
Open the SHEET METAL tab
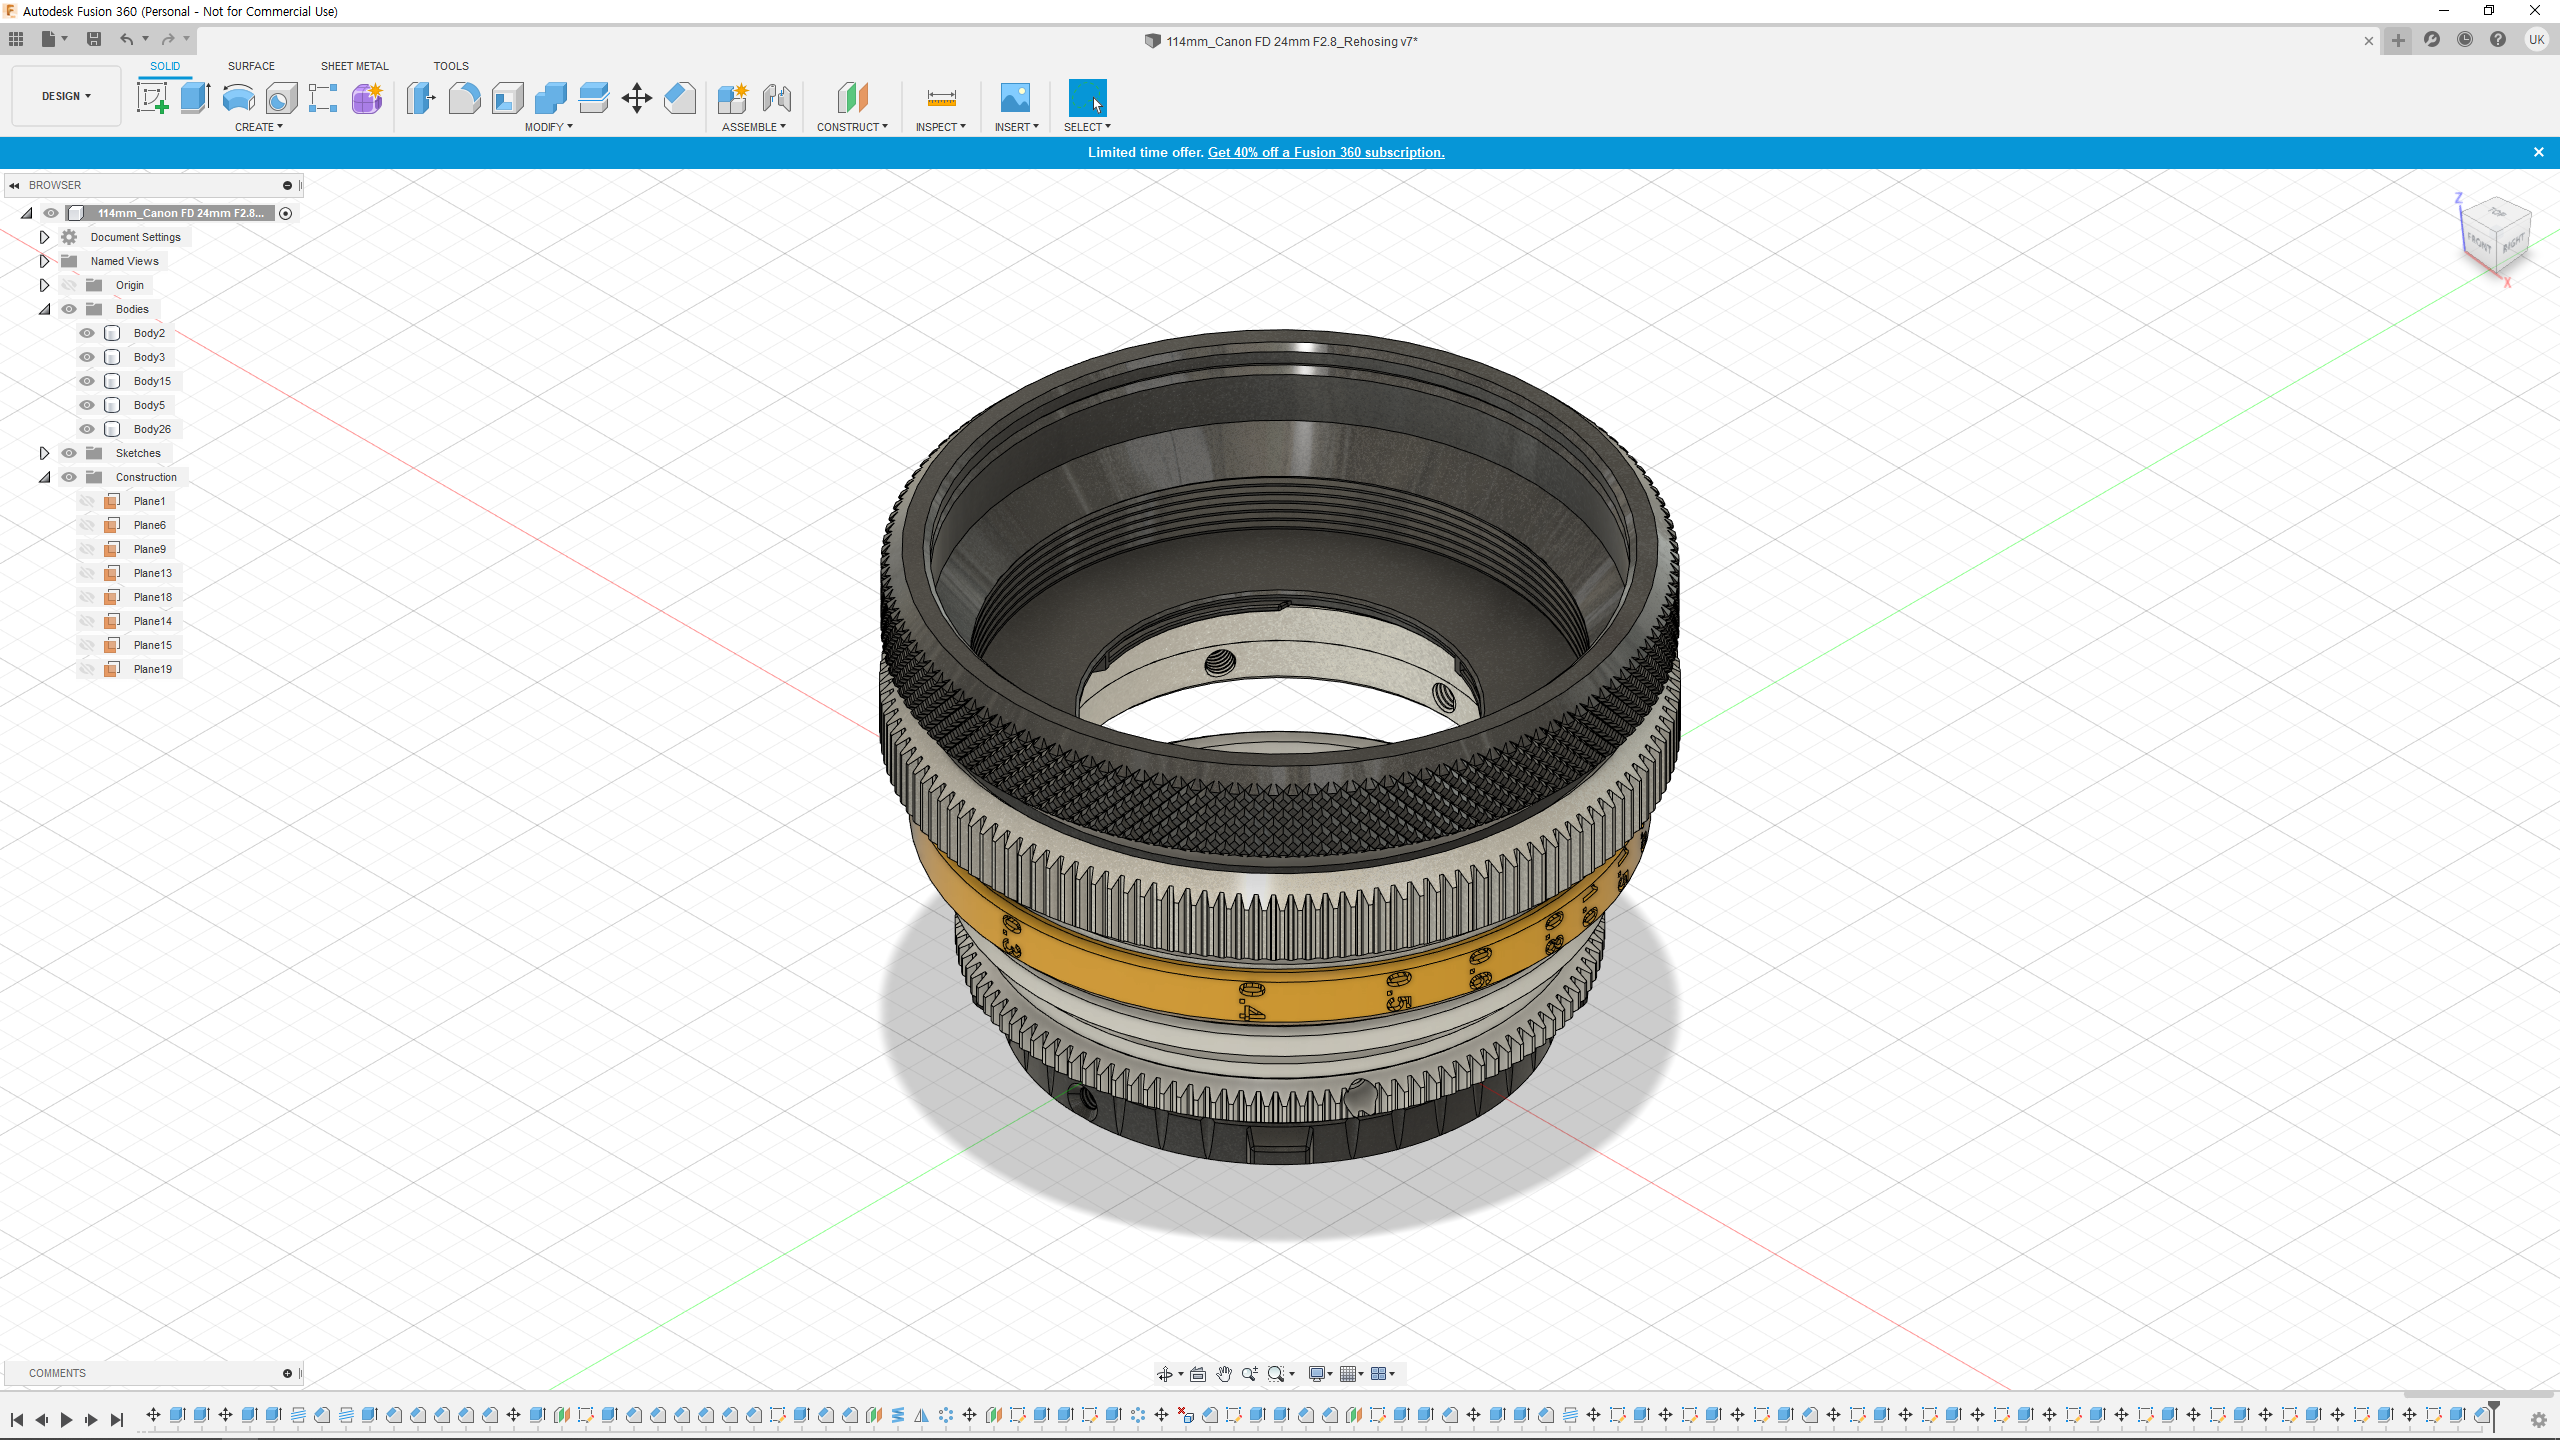click(x=354, y=66)
